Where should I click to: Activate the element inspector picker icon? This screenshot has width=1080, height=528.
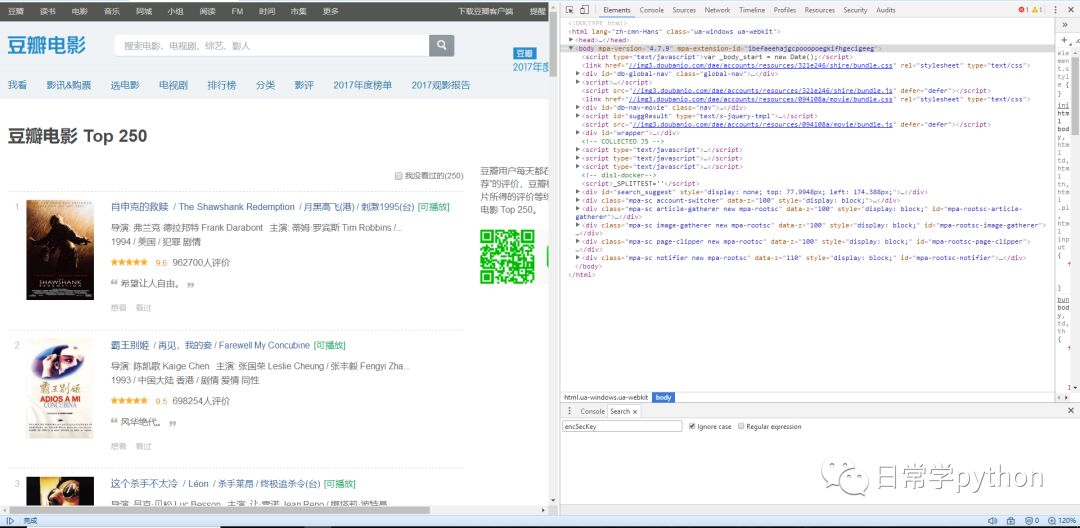(x=570, y=10)
